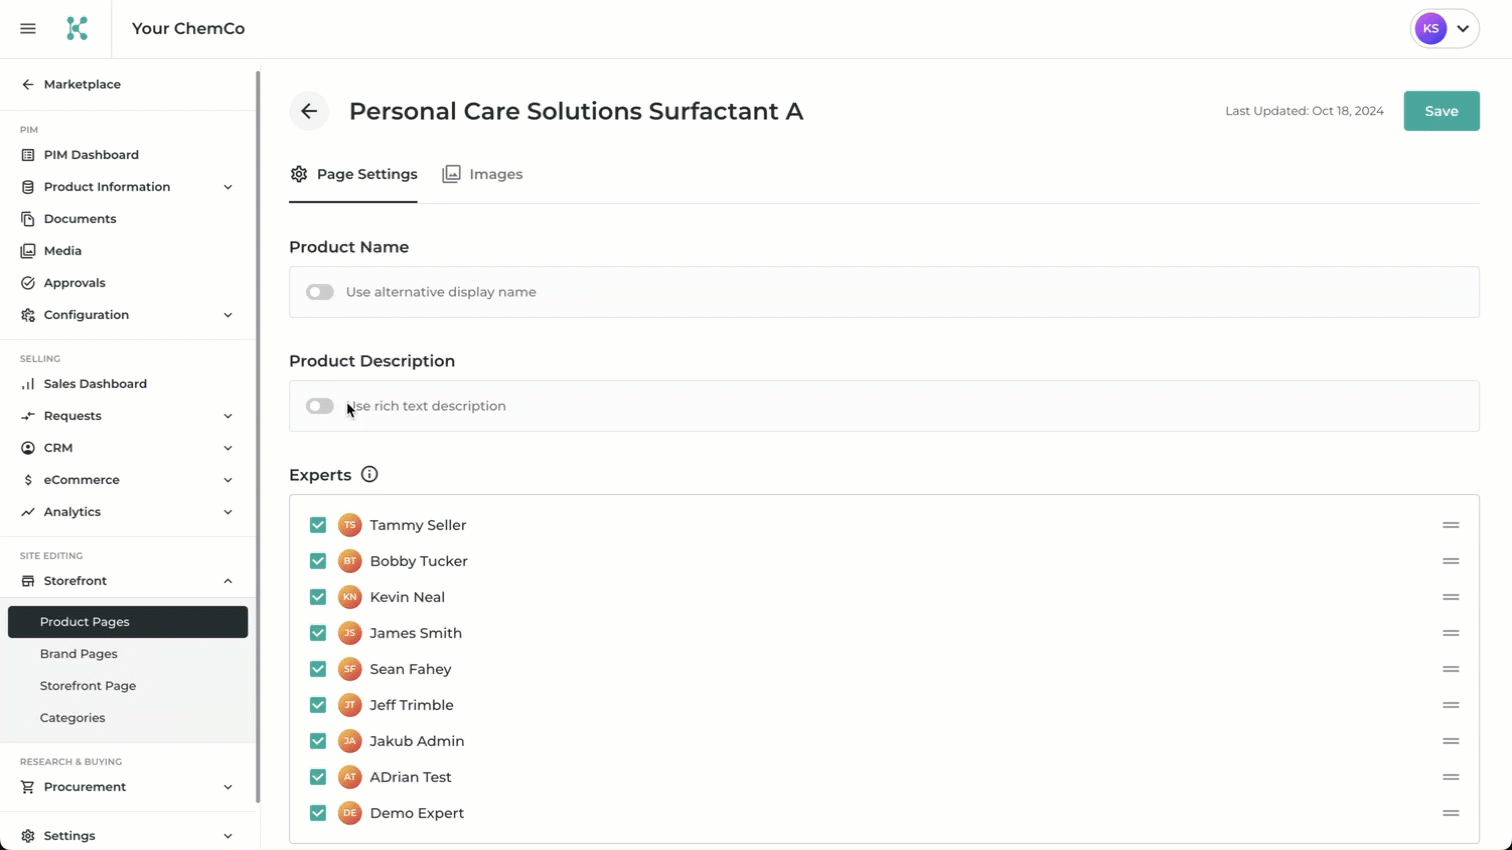This screenshot has height=850, width=1512.
Task: Enable Use alternative display name toggle
Action: [320, 292]
